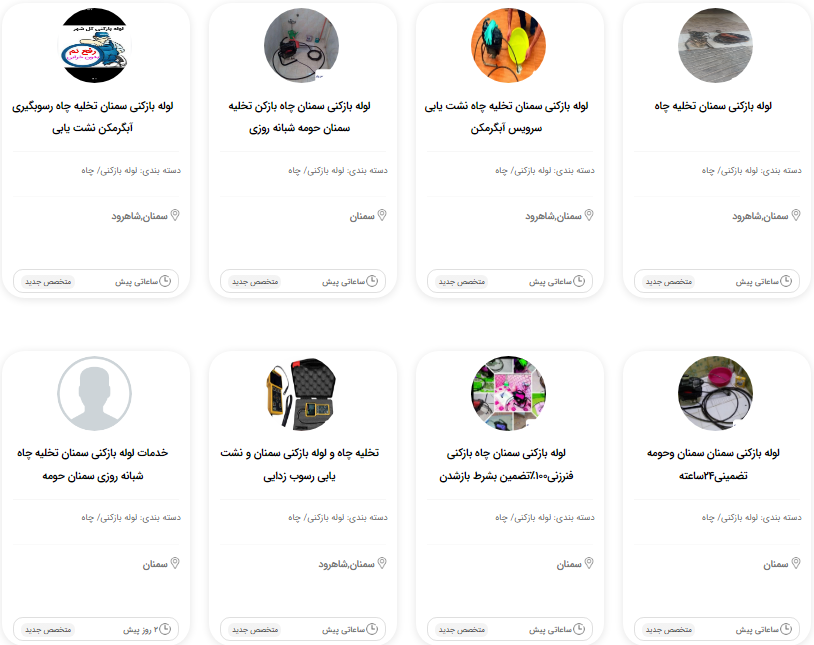Open listing خدمات لوله بازکنی سمنان تخلیه چاه
Screen dimensions: 814x645
pos(93,464)
